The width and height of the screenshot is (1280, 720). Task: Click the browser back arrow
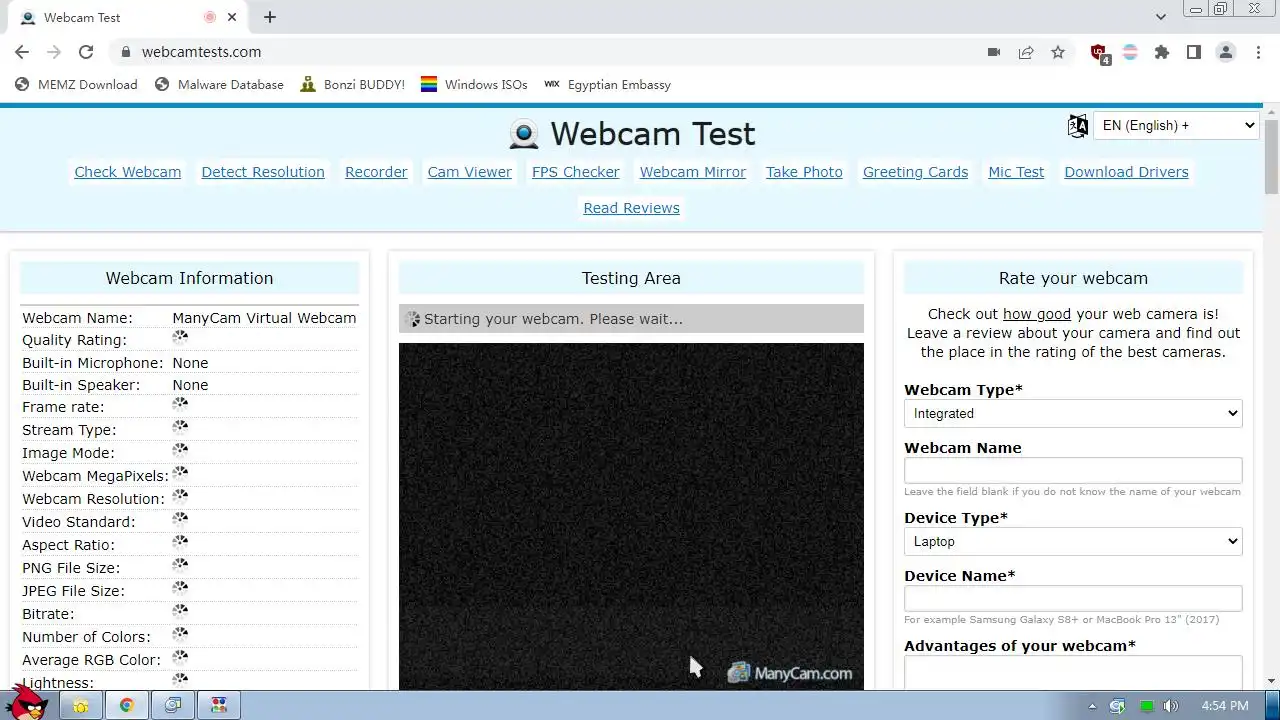pos(22,52)
